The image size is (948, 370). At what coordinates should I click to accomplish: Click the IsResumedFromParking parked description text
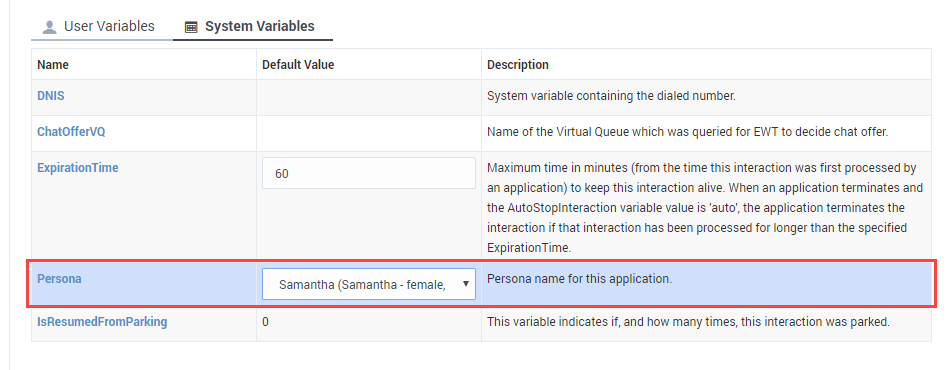point(689,322)
